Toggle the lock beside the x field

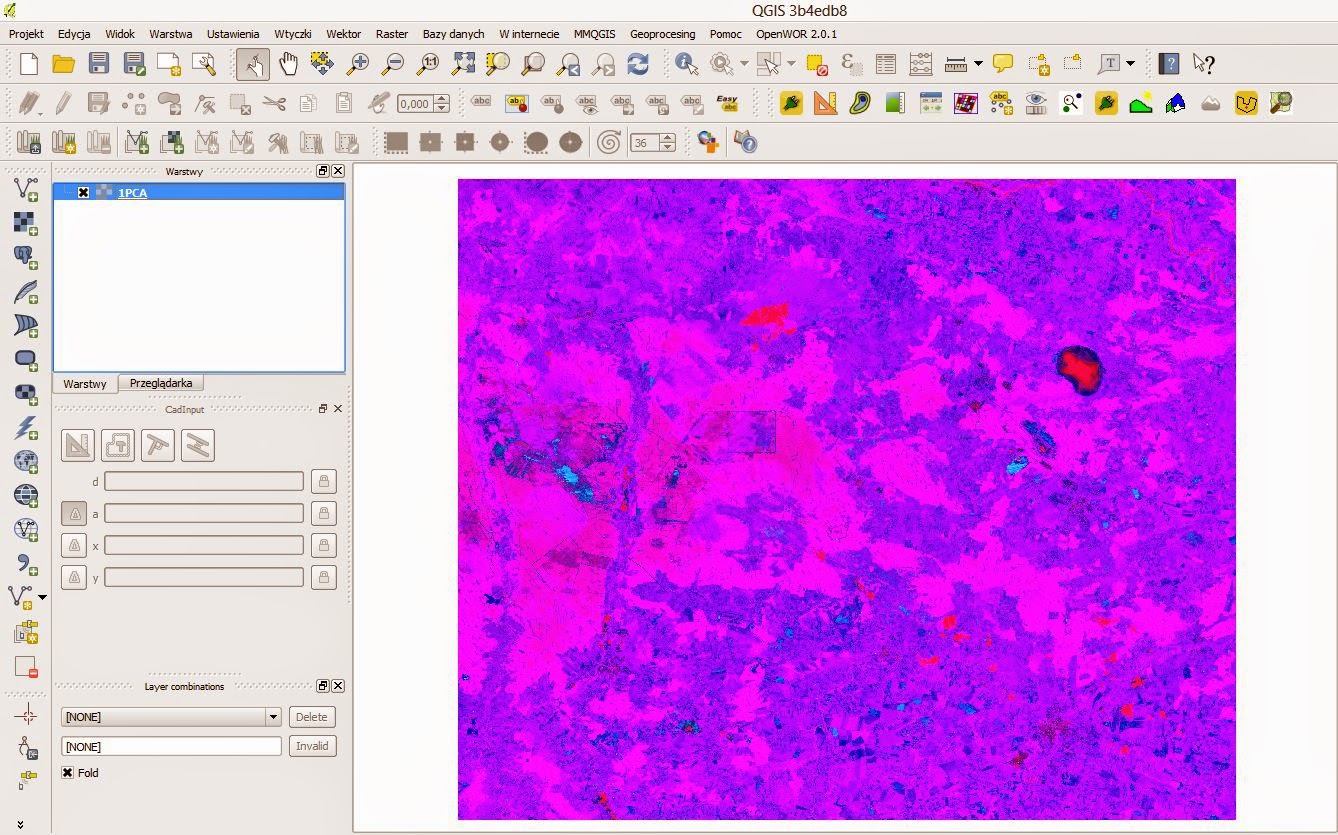(323, 546)
